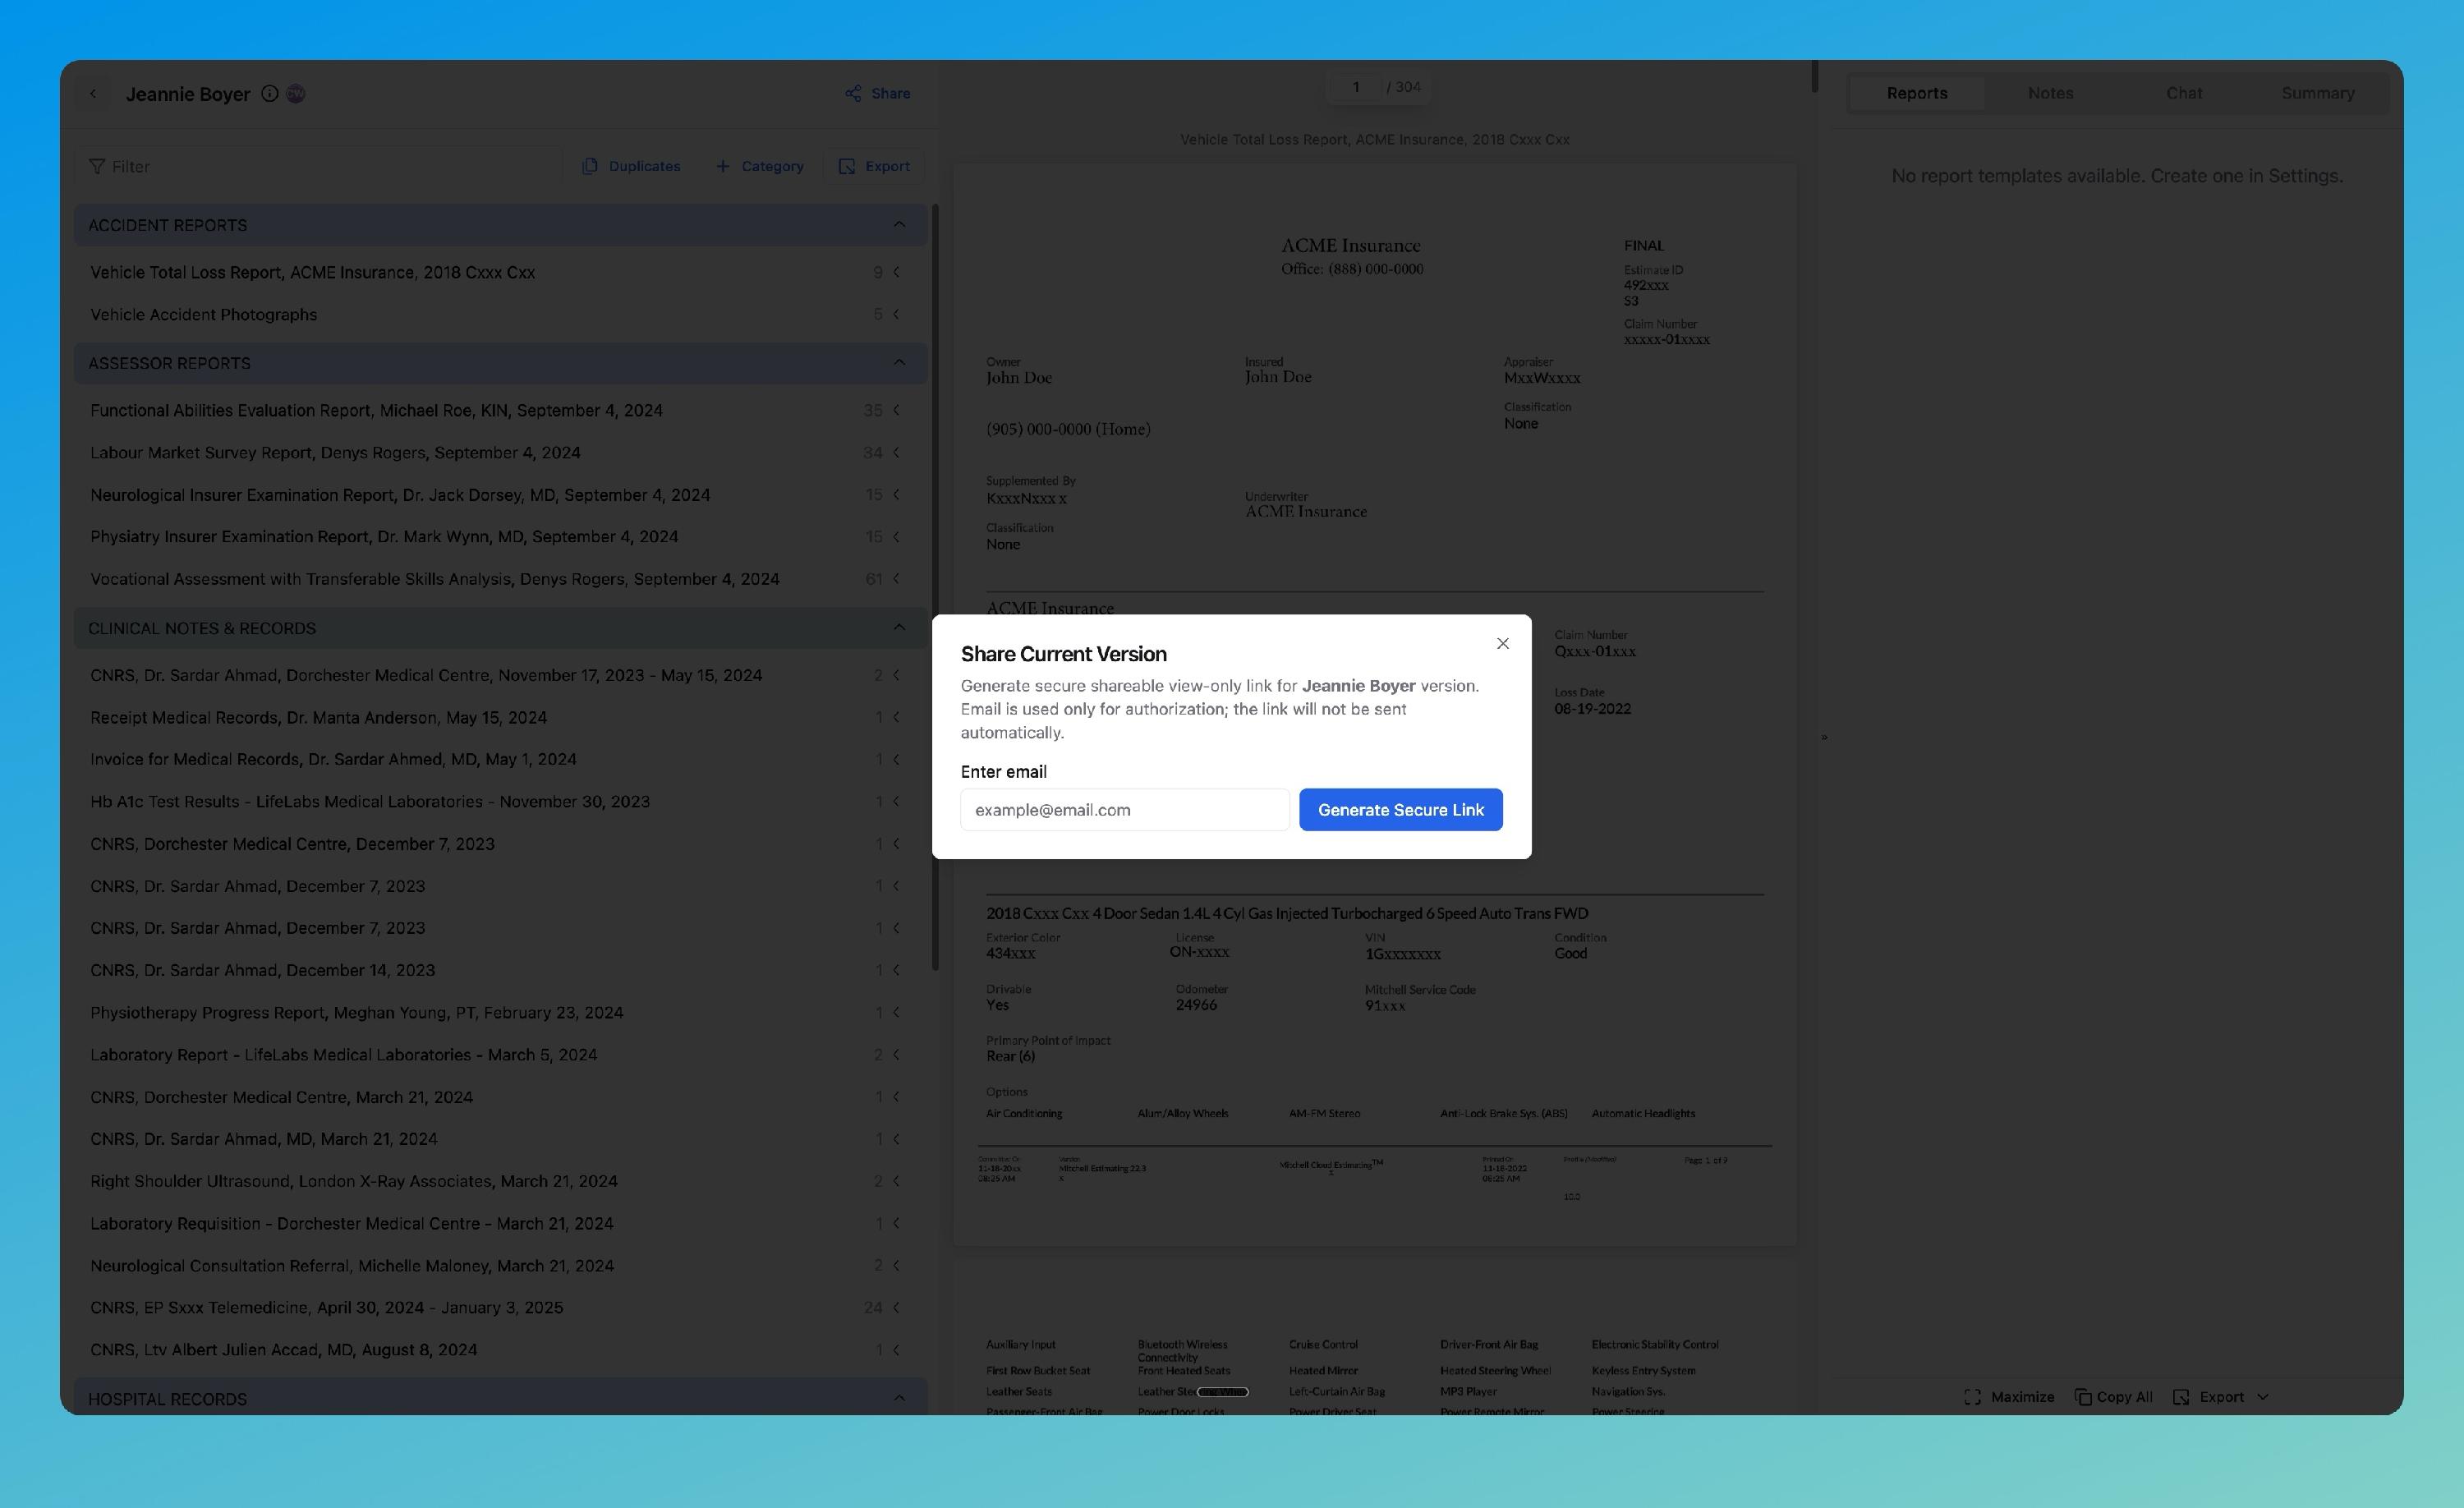Screen dimensions: 2464x1508
Task: Open the Summary tab
Action: pos(2317,93)
